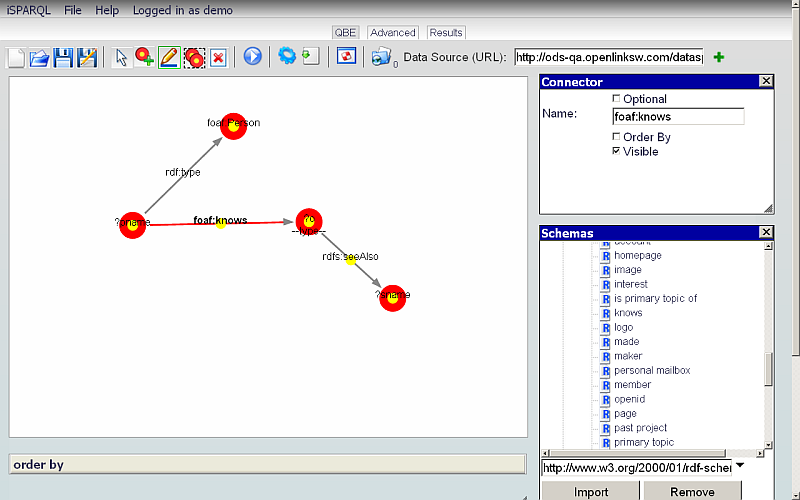Choose the add node tool

[x=144, y=57]
